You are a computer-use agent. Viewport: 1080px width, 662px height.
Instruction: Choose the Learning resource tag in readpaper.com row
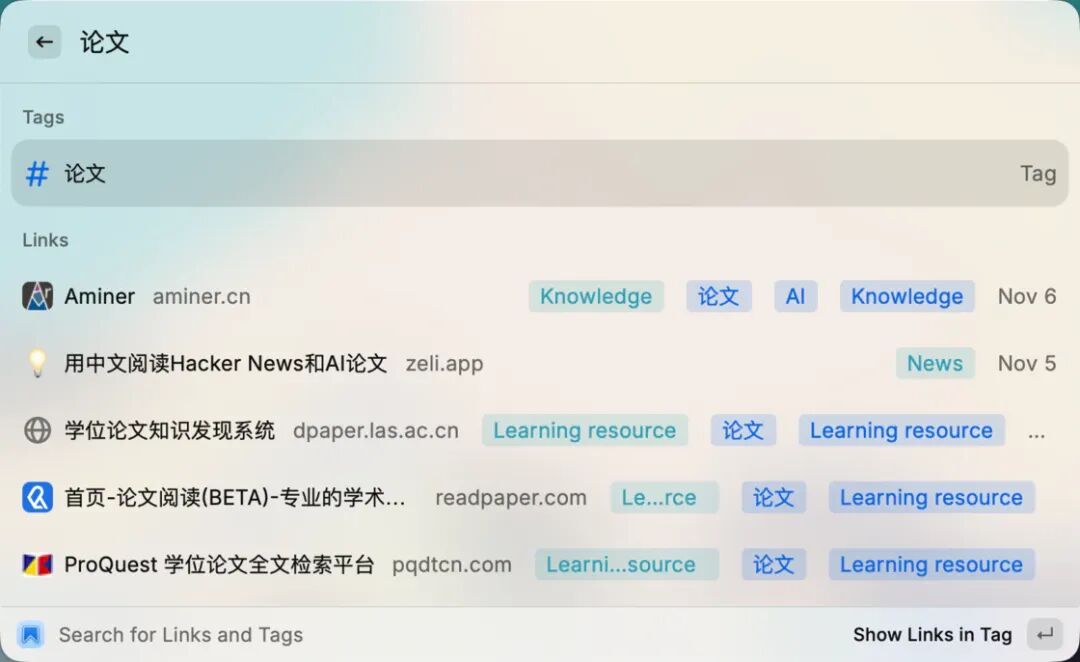pyautogui.click(x=931, y=497)
